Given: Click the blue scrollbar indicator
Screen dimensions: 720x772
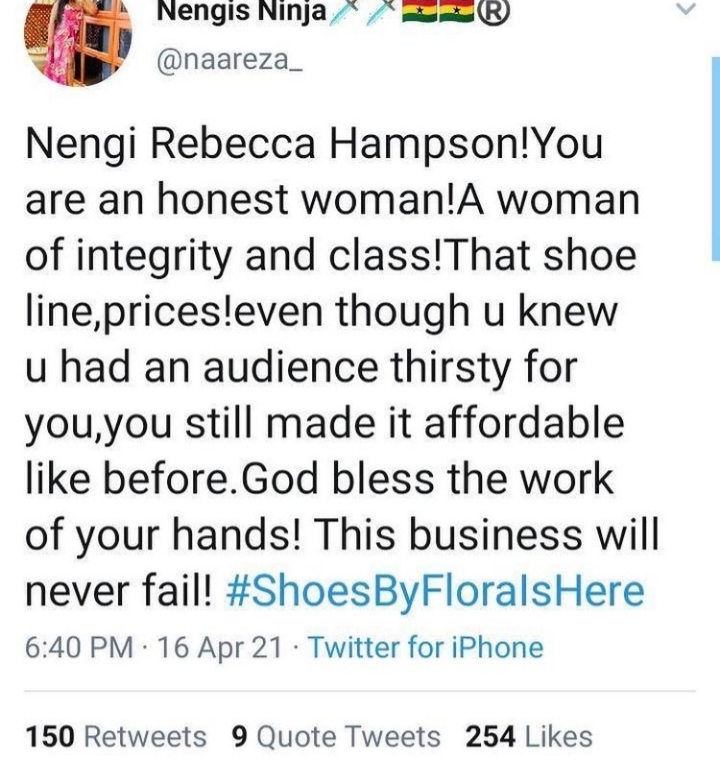Looking at the screenshot, I should pyautogui.click(x=716, y=159).
